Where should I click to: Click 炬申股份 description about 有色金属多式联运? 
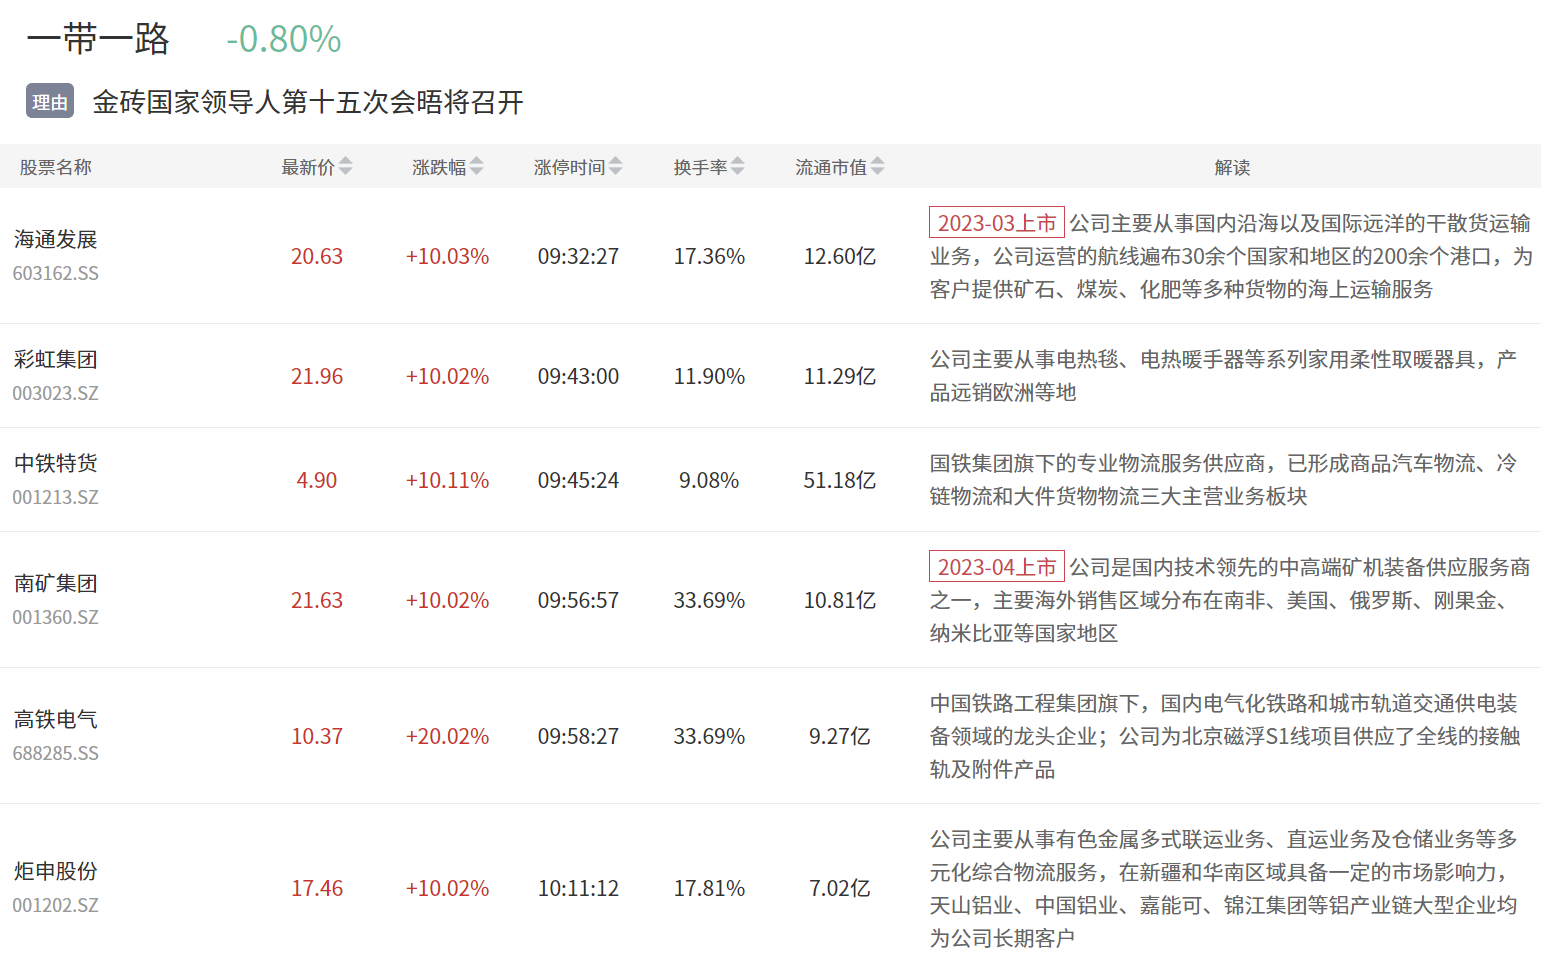click(1223, 888)
